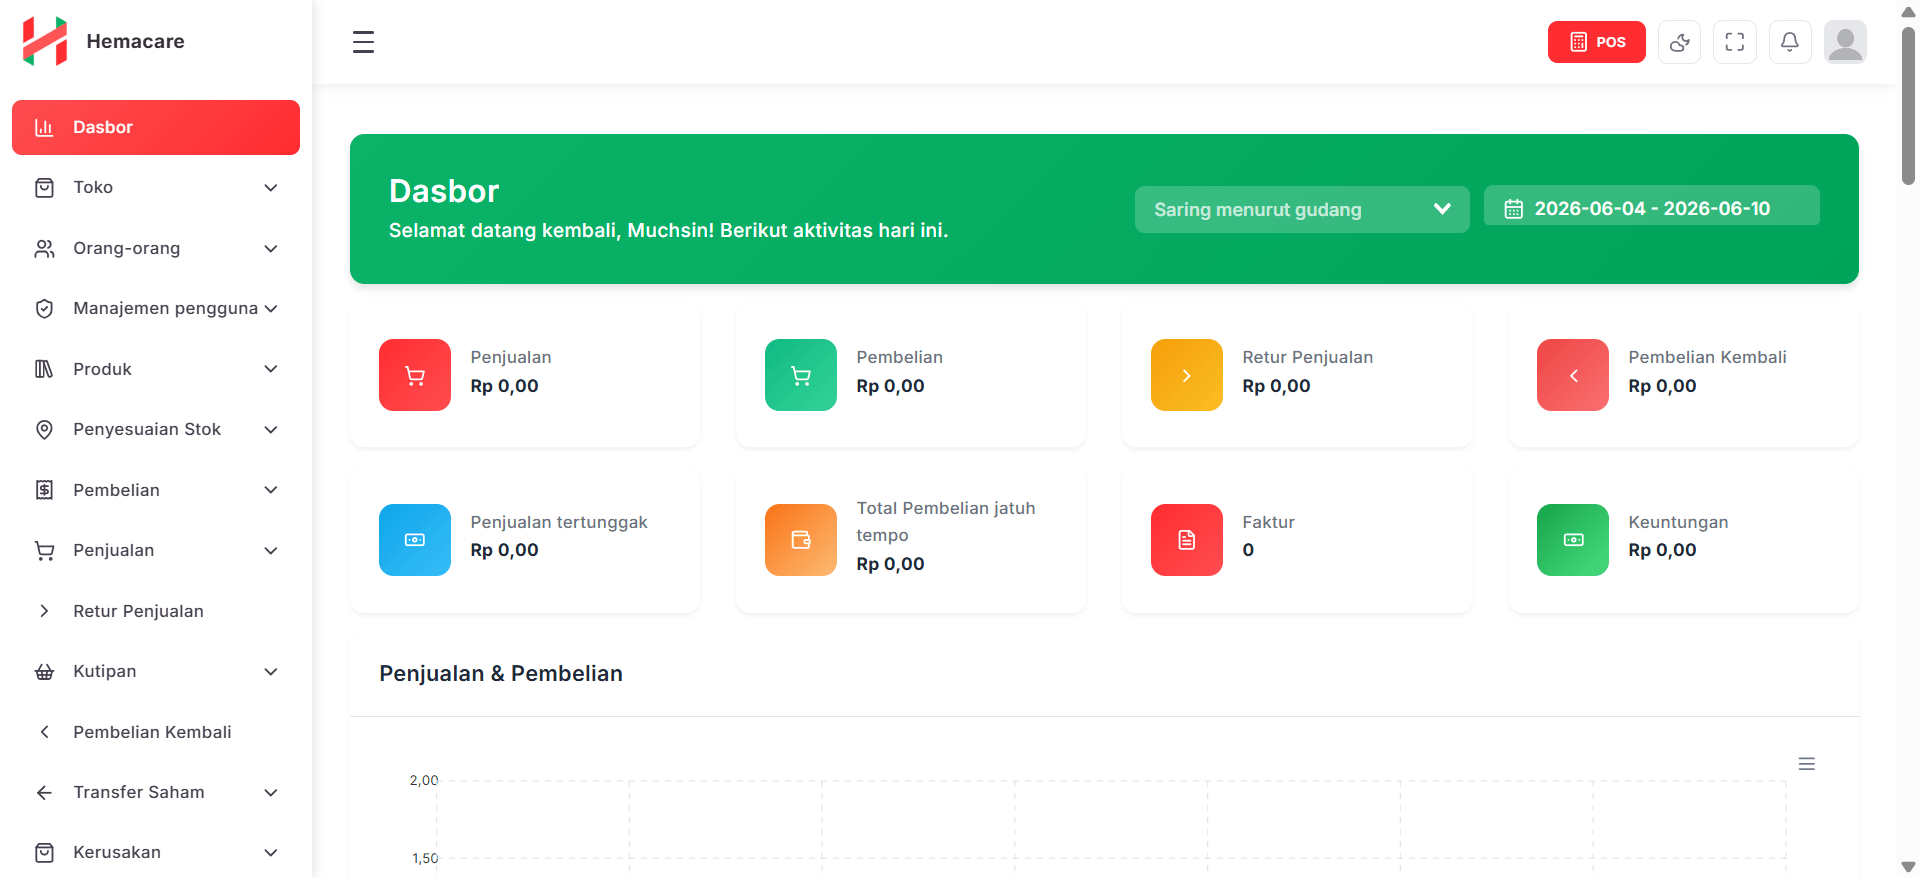Click the calendar icon in date range
Viewport: 1920px width, 878px height.
click(1514, 209)
